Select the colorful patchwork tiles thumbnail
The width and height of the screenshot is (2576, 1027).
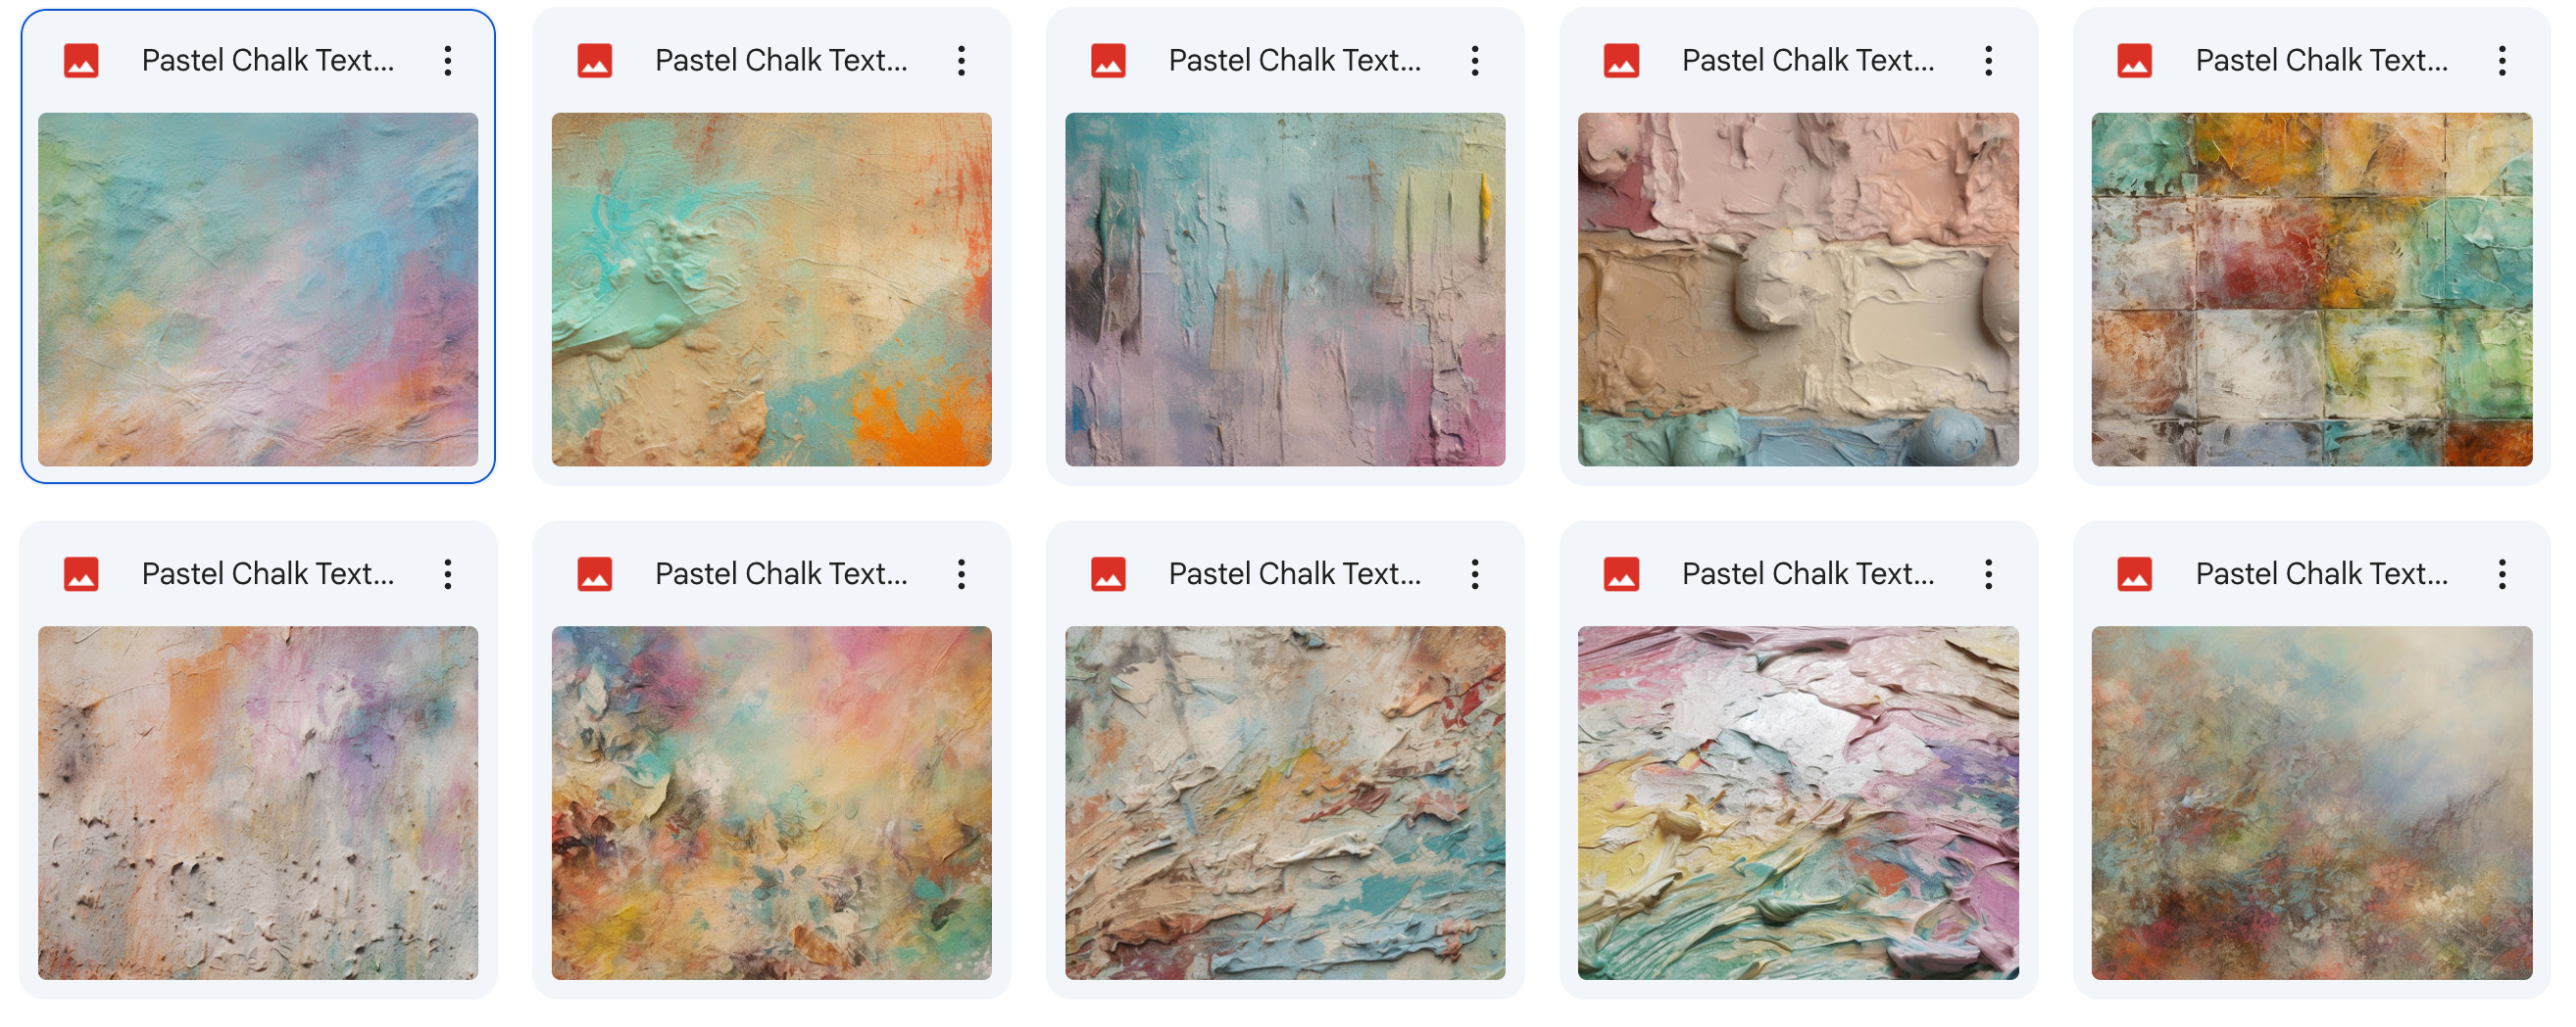pyautogui.click(x=2312, y=289)
